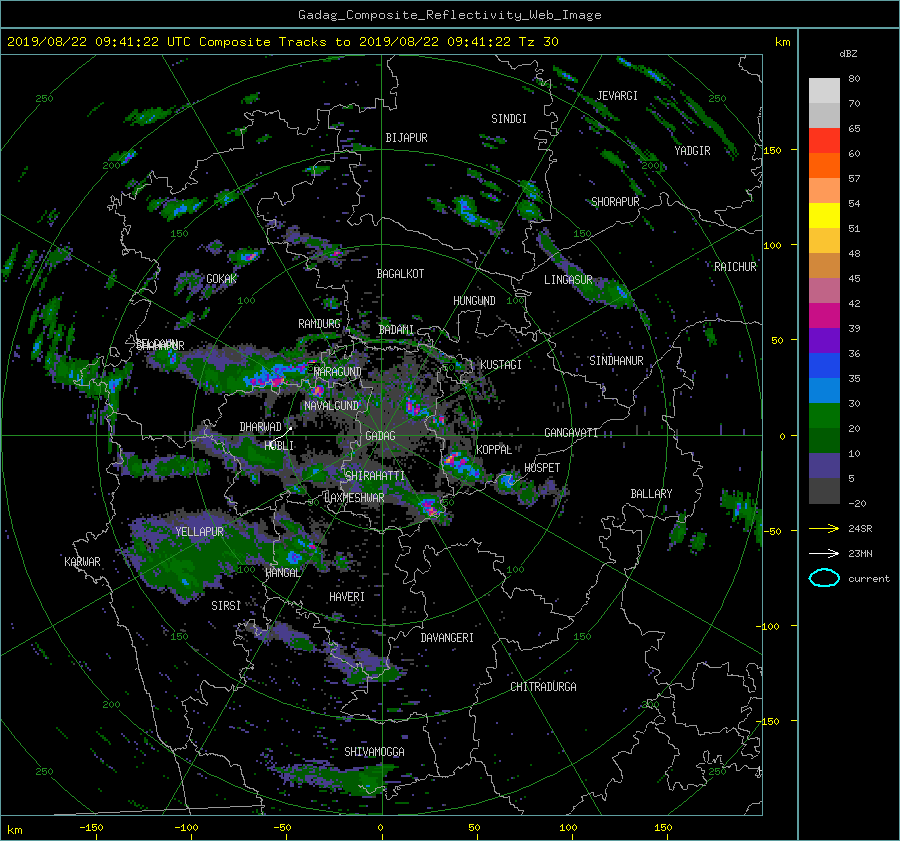Click the GADAG label at radar center
Screen dimensions: 900x841
coord(381,436)
